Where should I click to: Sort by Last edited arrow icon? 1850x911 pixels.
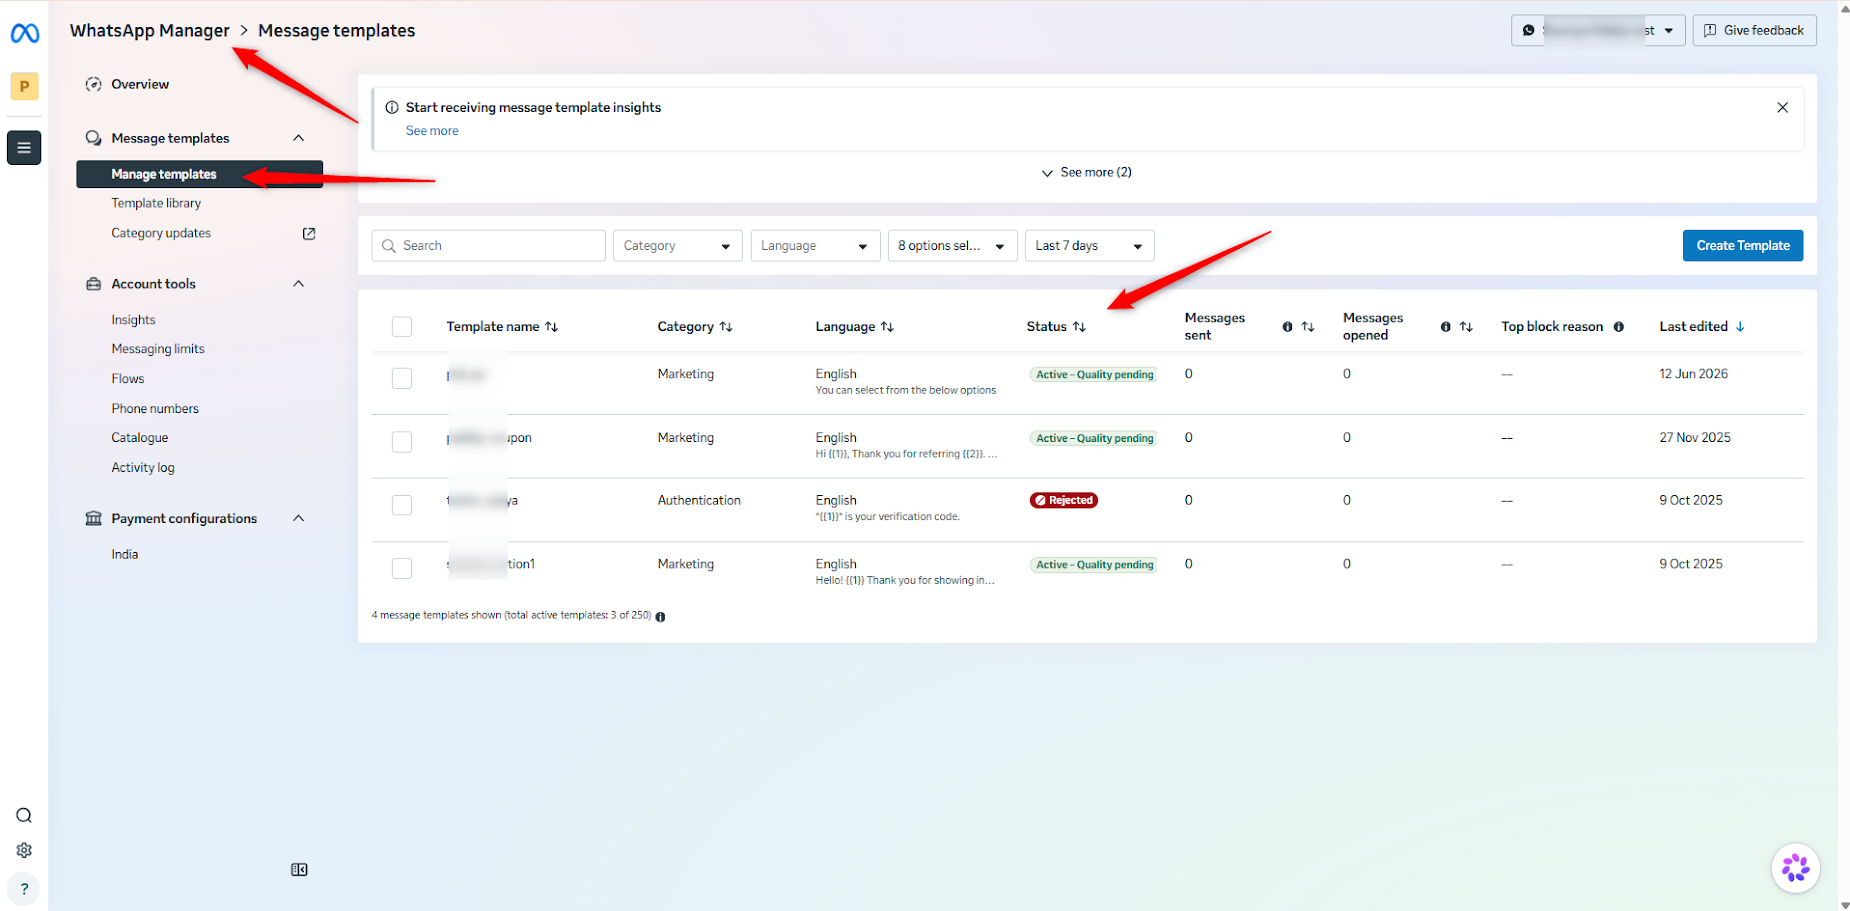pos(1740,327)
